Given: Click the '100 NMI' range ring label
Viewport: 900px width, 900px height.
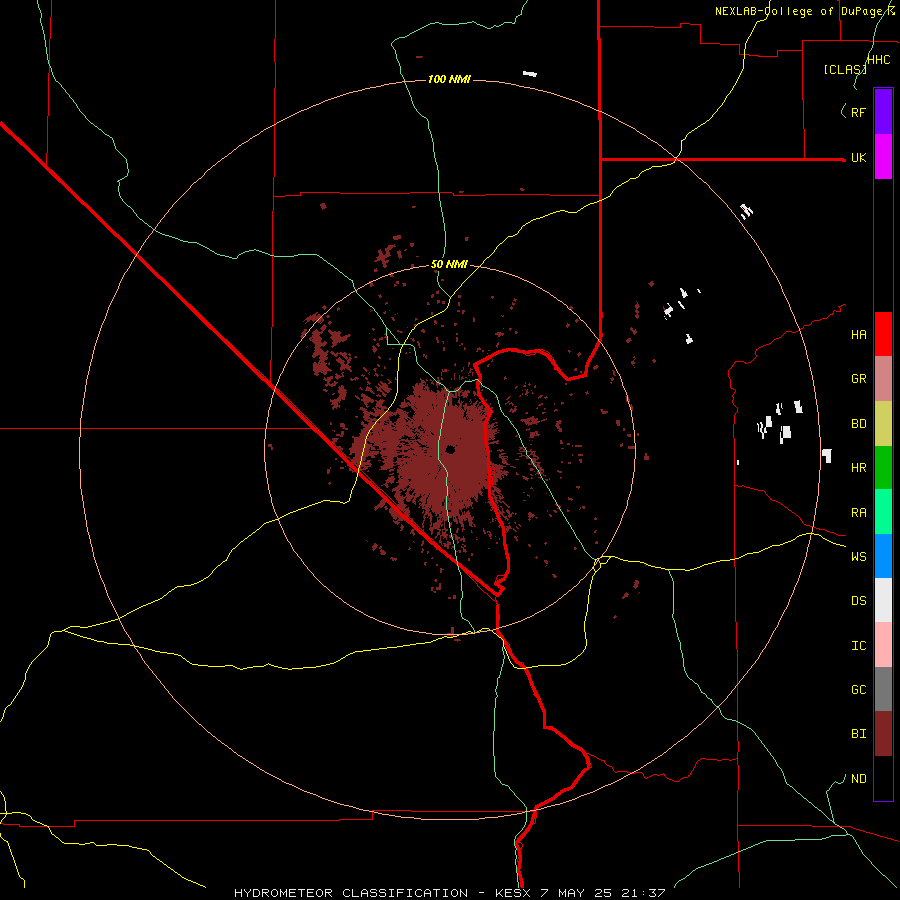Looking at the screenshot, I should pyautogui.click(x=449, y=79).
